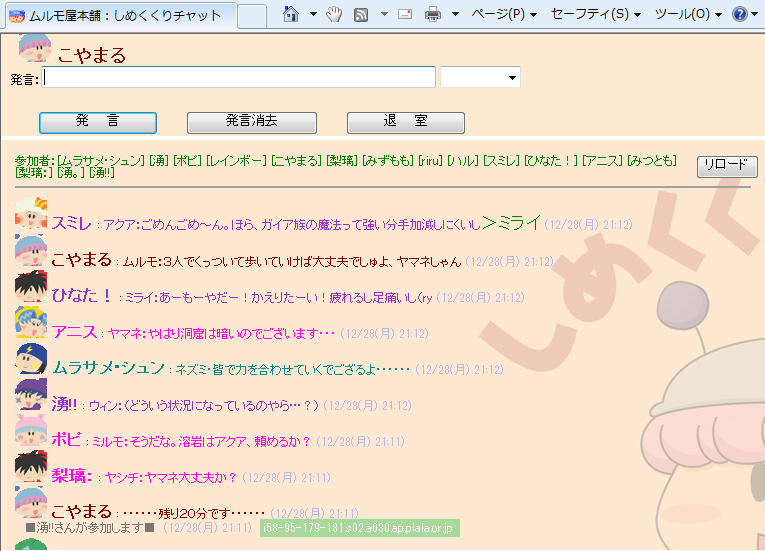Click [riru] in the participants list

tap(430, 161)
